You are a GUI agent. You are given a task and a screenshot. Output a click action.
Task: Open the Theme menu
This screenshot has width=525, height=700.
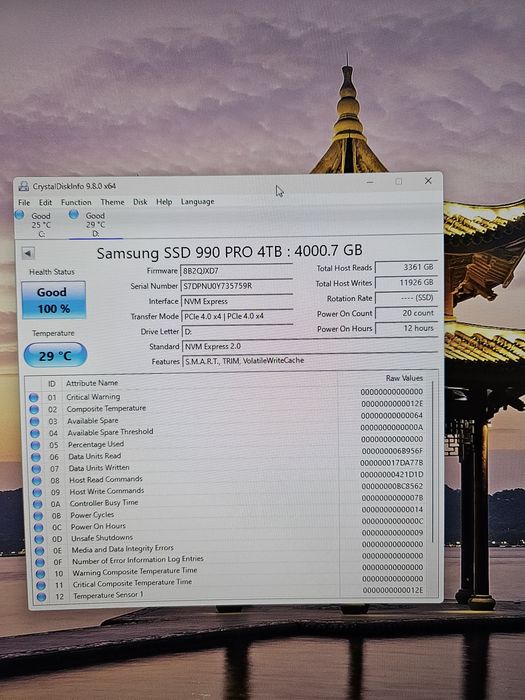pyautogui.click(x=112, y=202)
